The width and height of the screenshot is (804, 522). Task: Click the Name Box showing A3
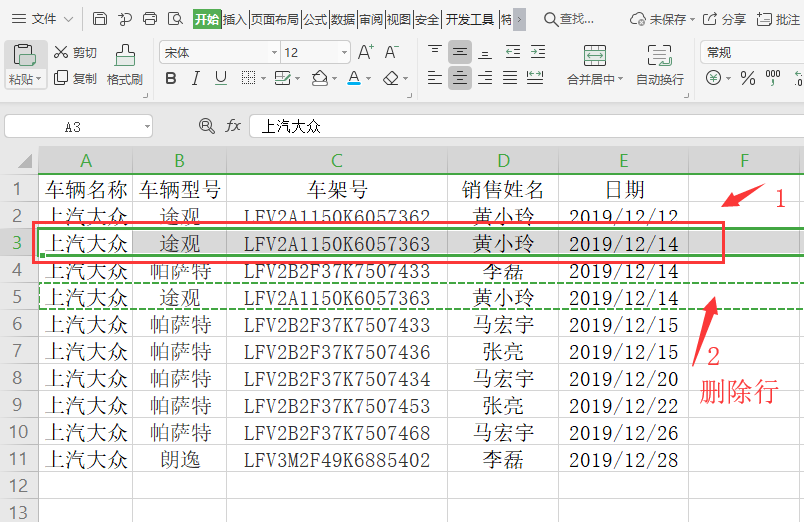73,127
